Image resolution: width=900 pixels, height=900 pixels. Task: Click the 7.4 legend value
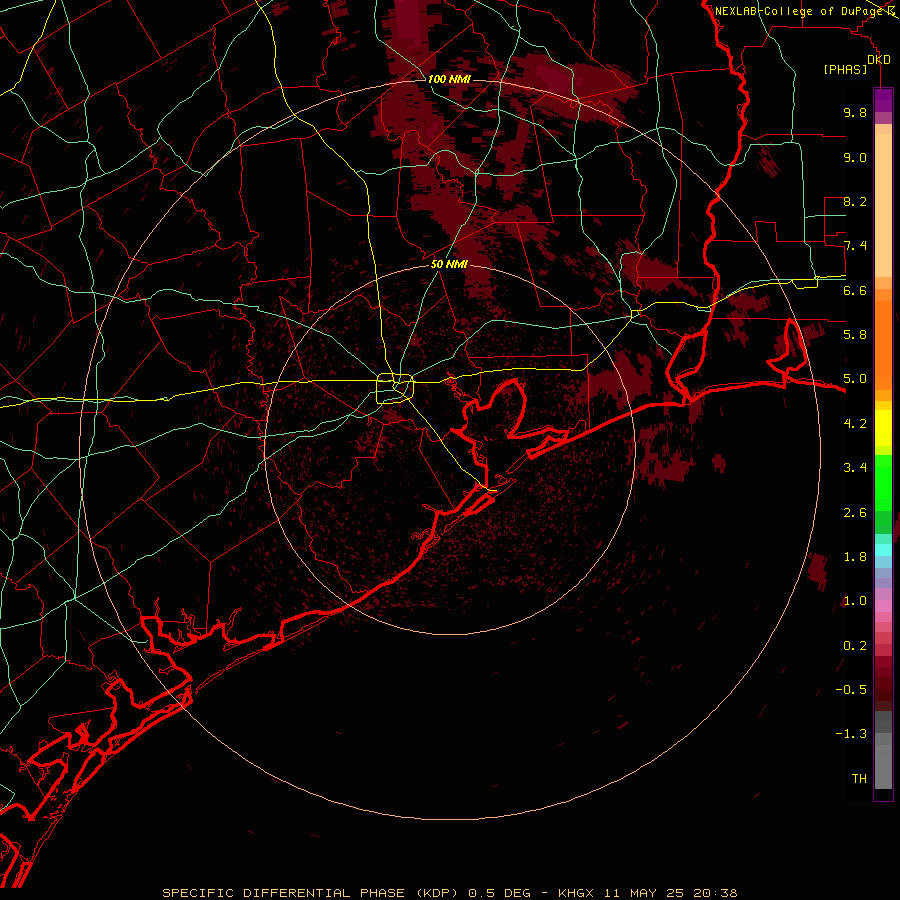pyautogui.click(x=855, y=246)
